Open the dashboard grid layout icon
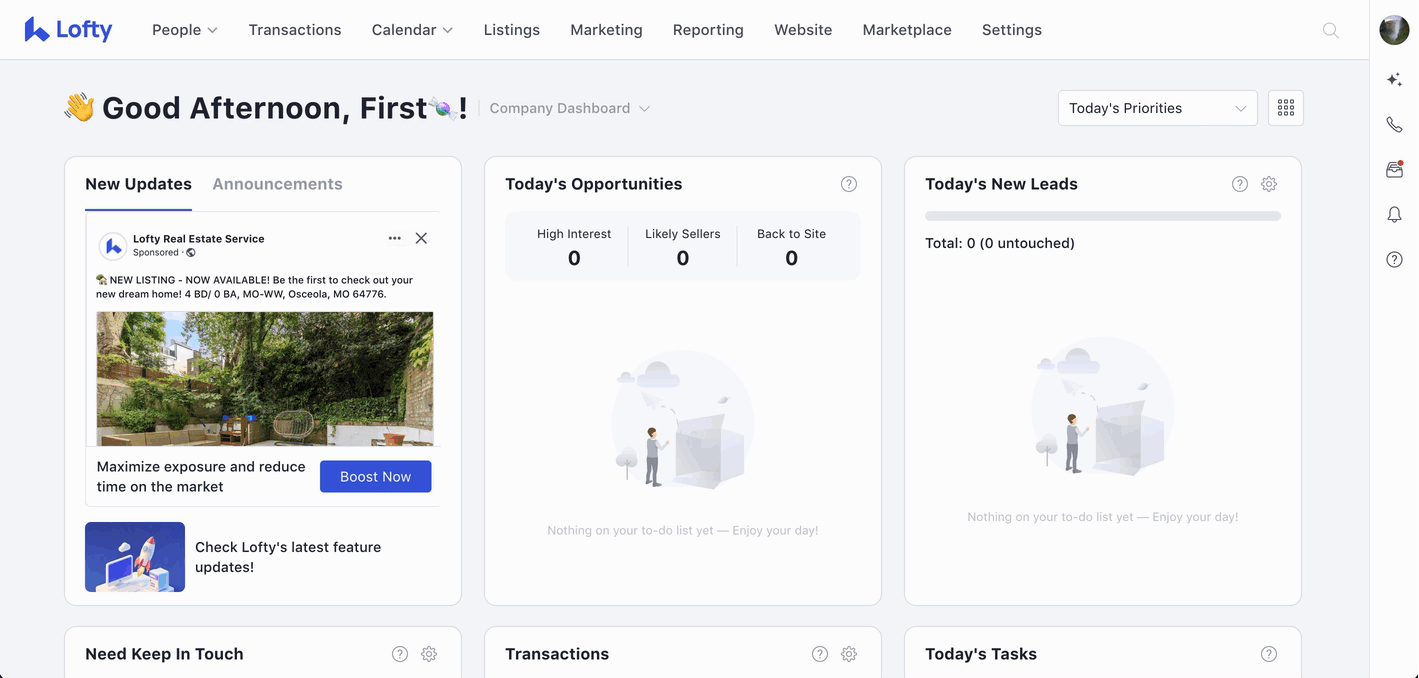This screenshot has width=1419, height=678. click(1285, 108)
